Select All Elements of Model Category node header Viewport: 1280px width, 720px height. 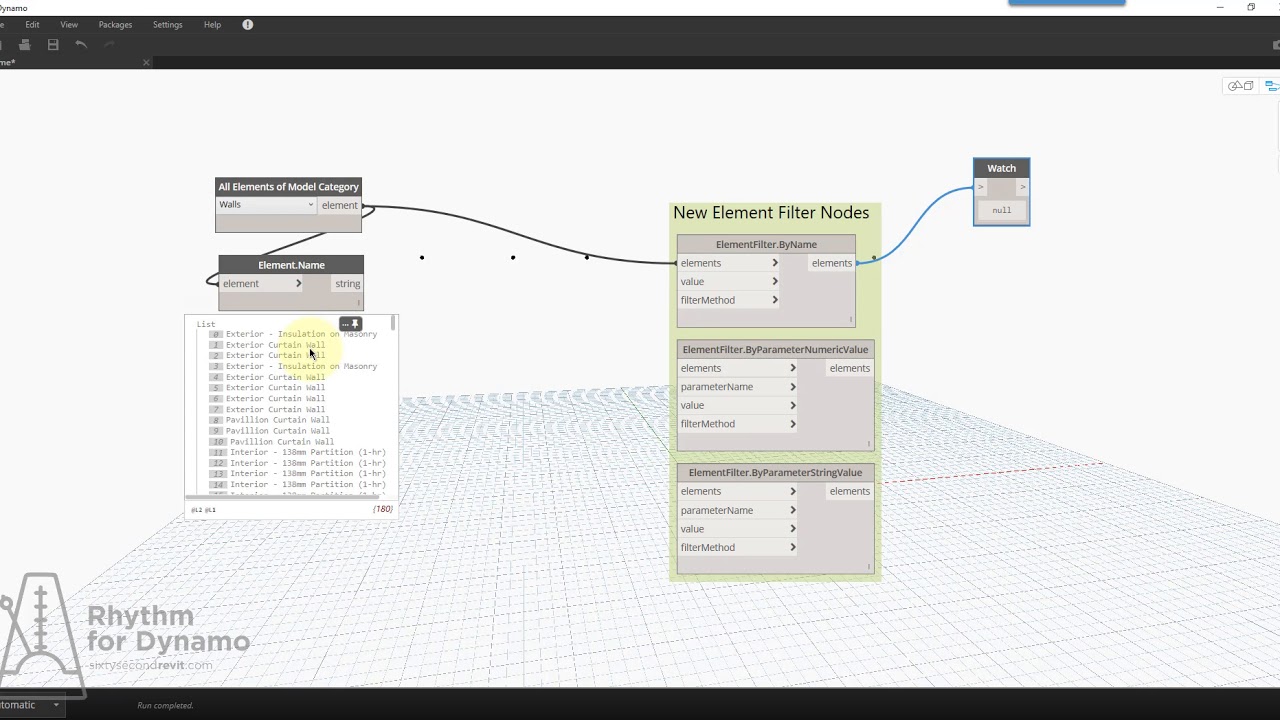[288, 187]
